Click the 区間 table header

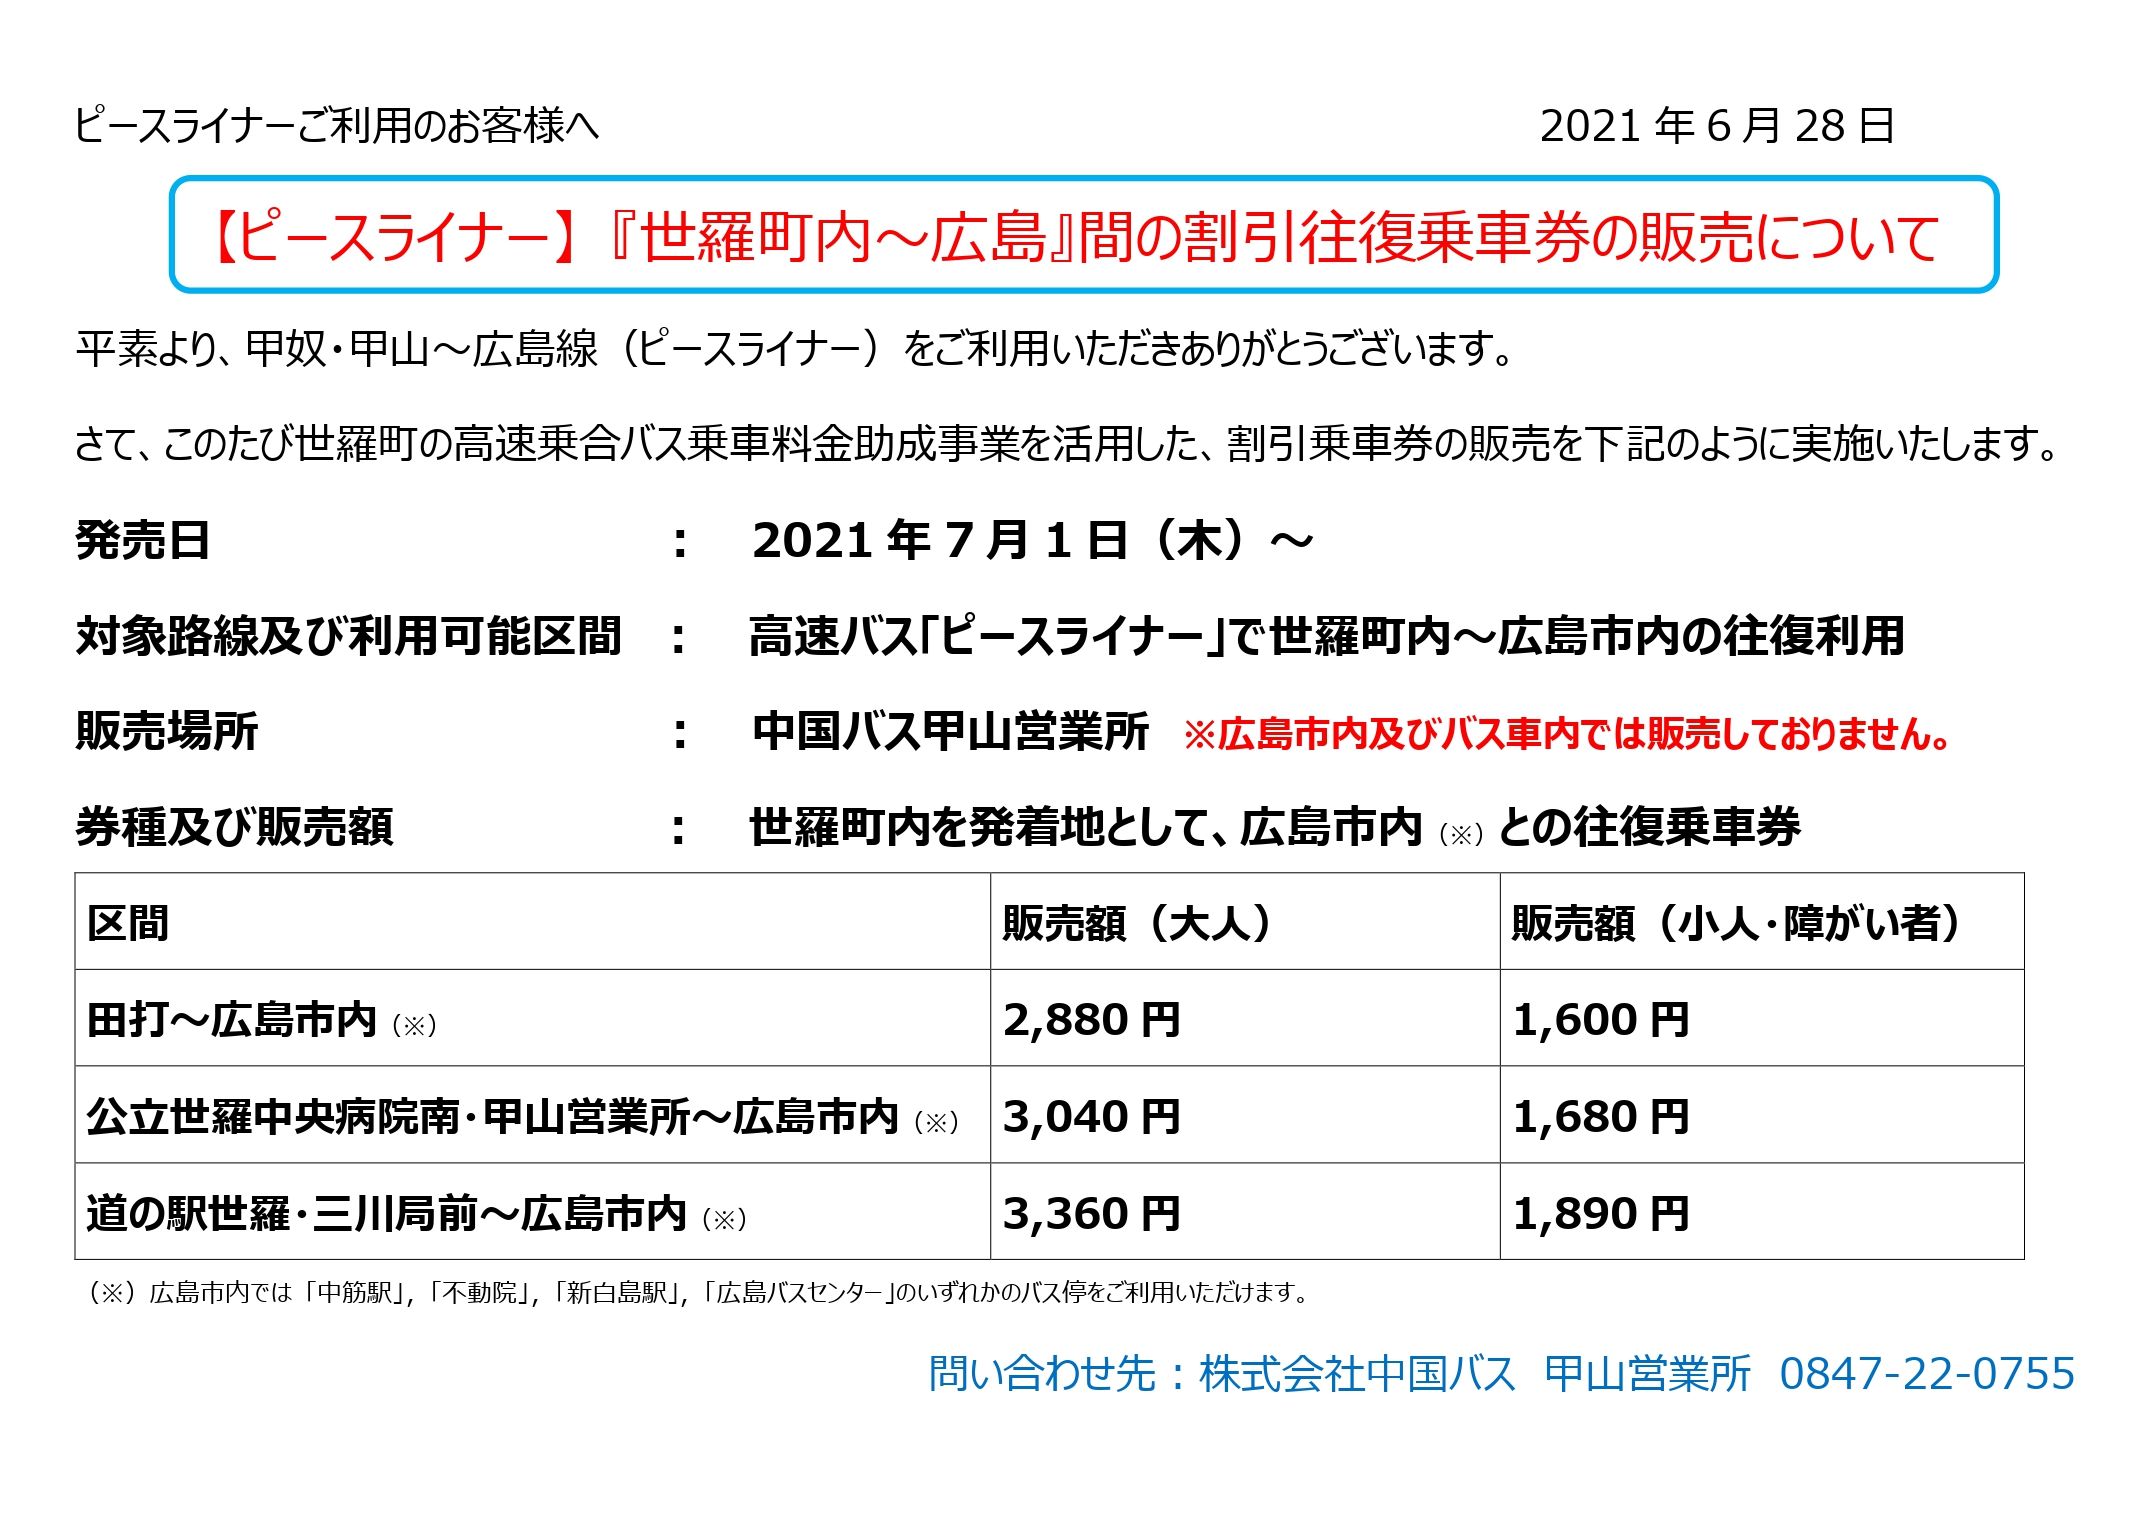pos(128,922)
